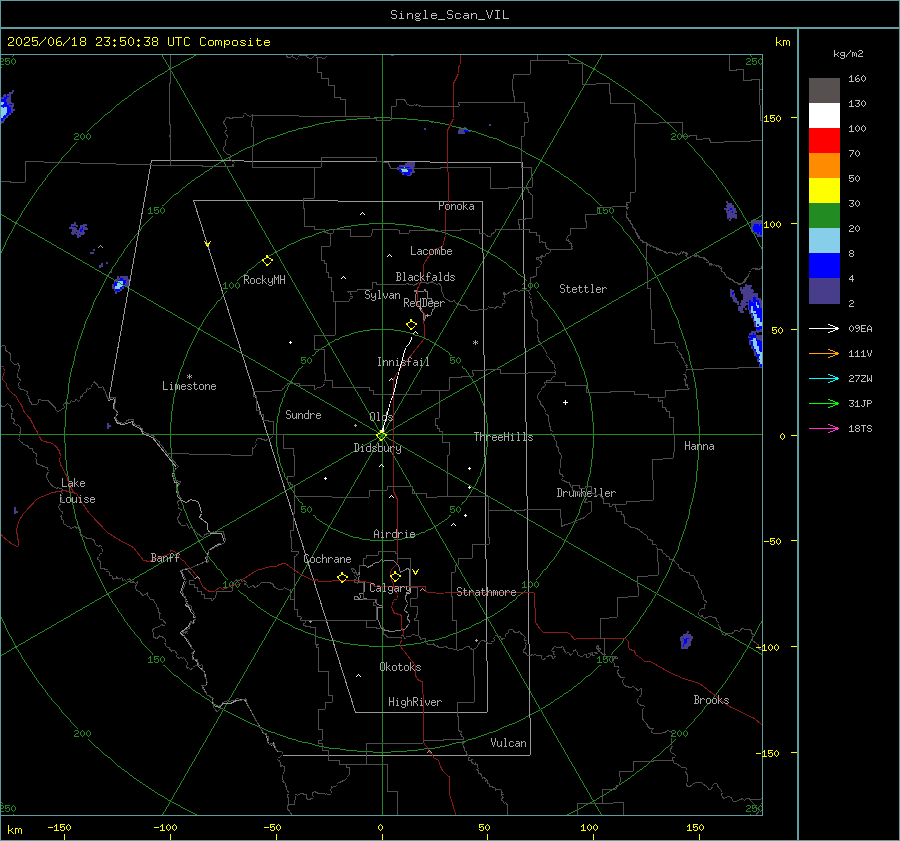Click the cyan 27ZW track arrow
This screenshot has width=900, height=841.
click(824, 378)
